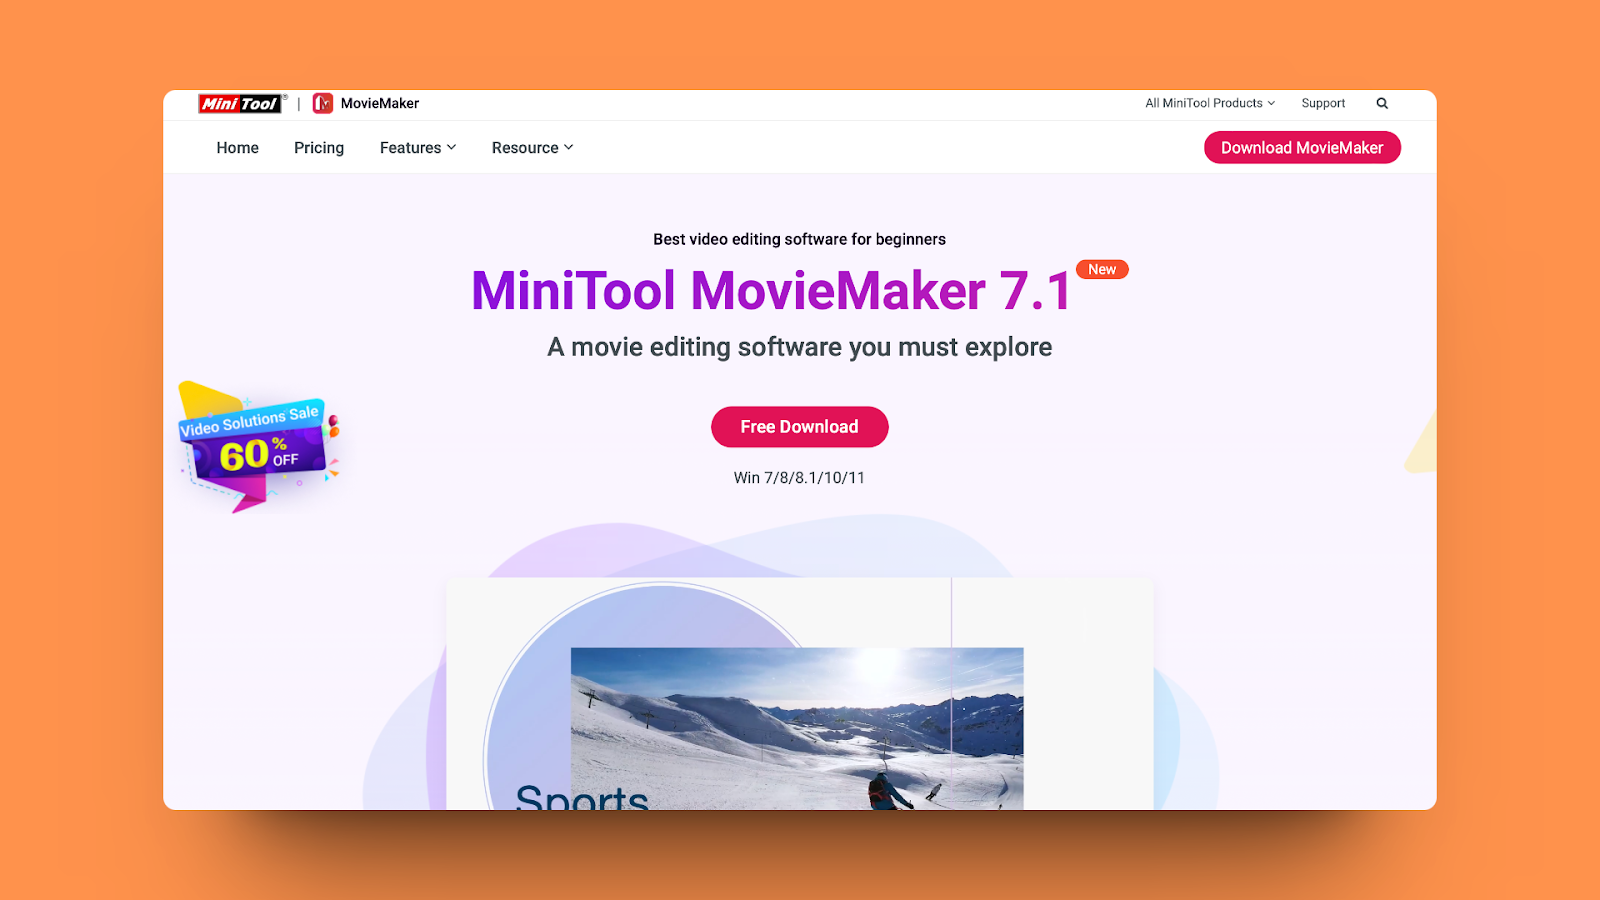Open the Support page
The height and width of the screenshot is (900, 1600).
(x=1323, y=103)
